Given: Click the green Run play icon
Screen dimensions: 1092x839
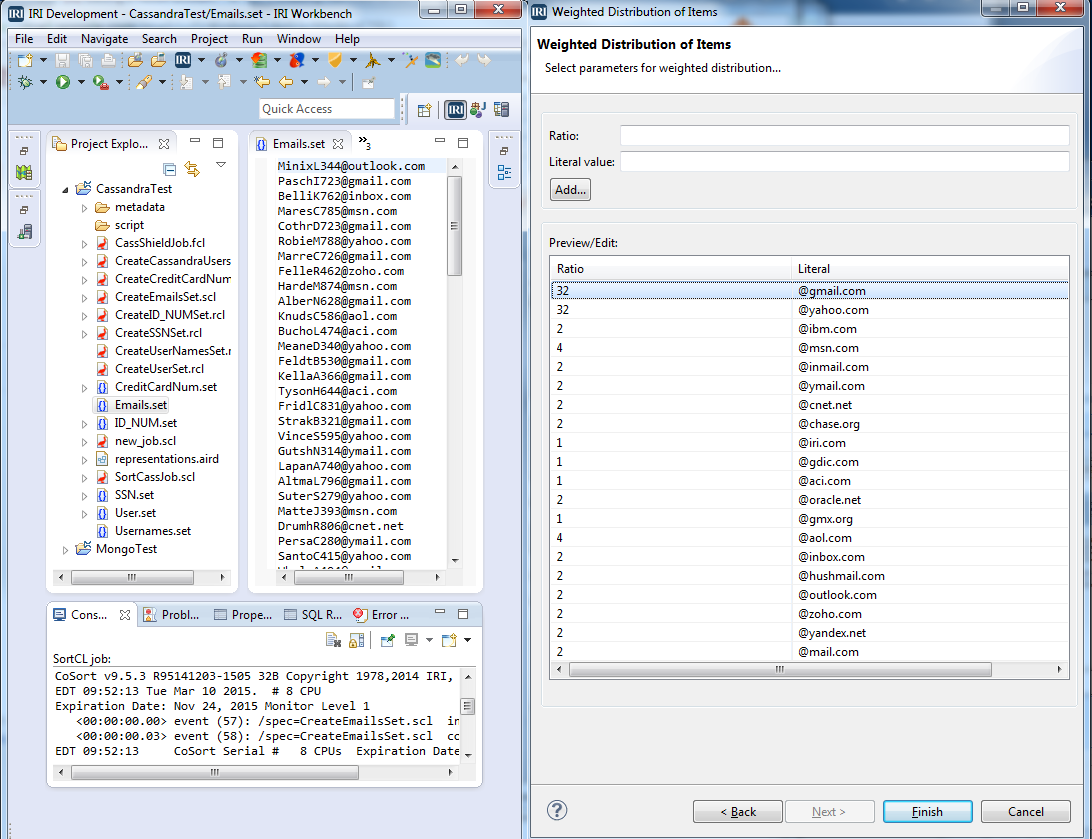Looking at the screenshot, I should pyautogui.click(x=63, y=82).
